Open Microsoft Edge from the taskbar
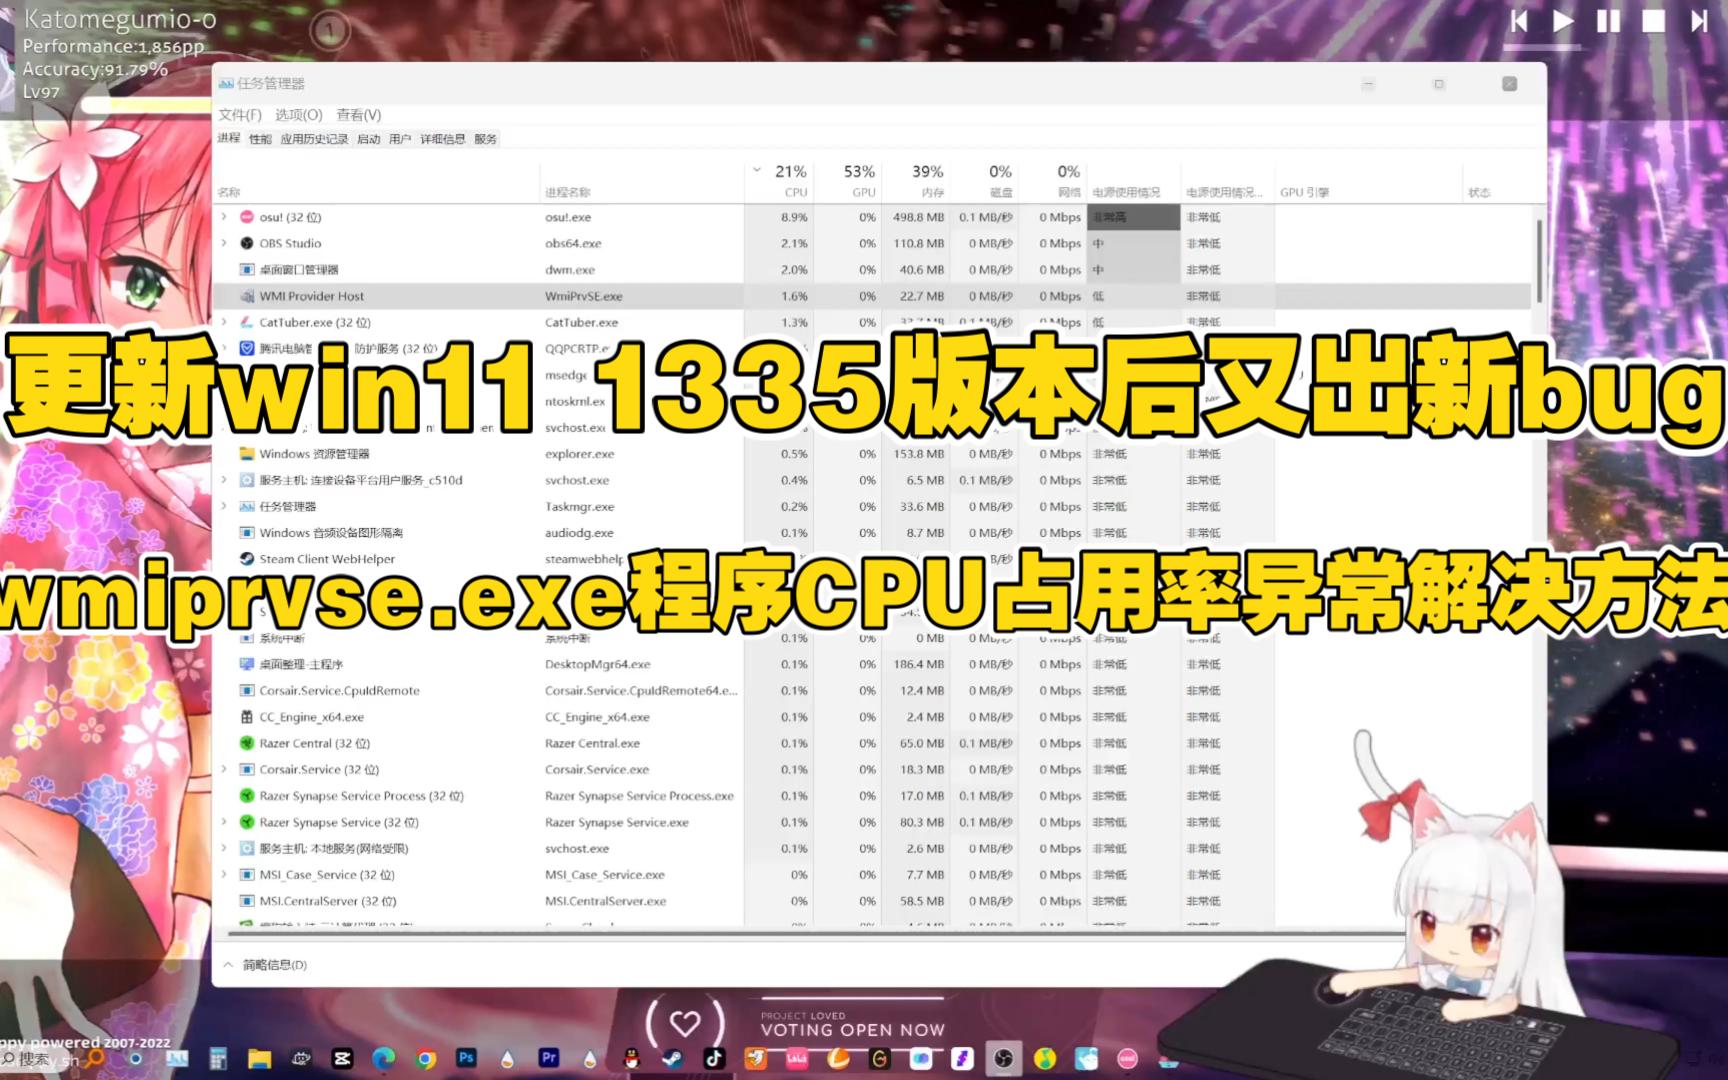 coord(384,1058)
